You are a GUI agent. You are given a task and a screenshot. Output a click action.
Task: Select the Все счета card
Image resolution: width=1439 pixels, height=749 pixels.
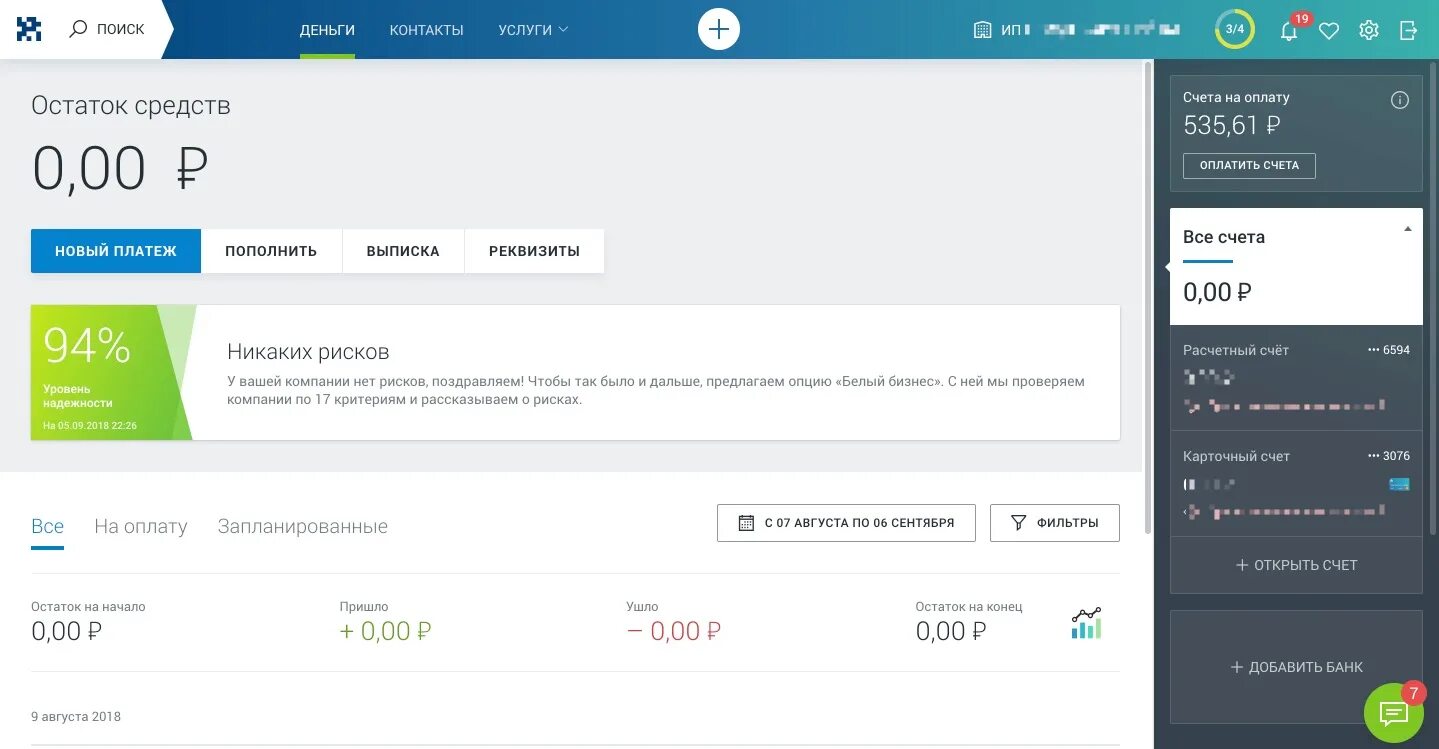coord(1296,266)
